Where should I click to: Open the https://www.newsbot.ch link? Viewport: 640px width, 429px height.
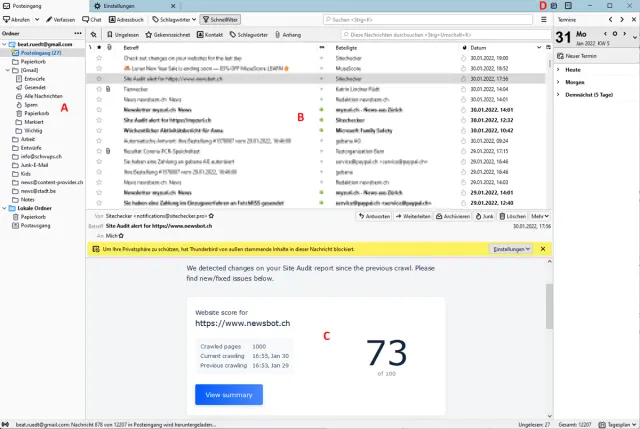[x=243, y=323]
